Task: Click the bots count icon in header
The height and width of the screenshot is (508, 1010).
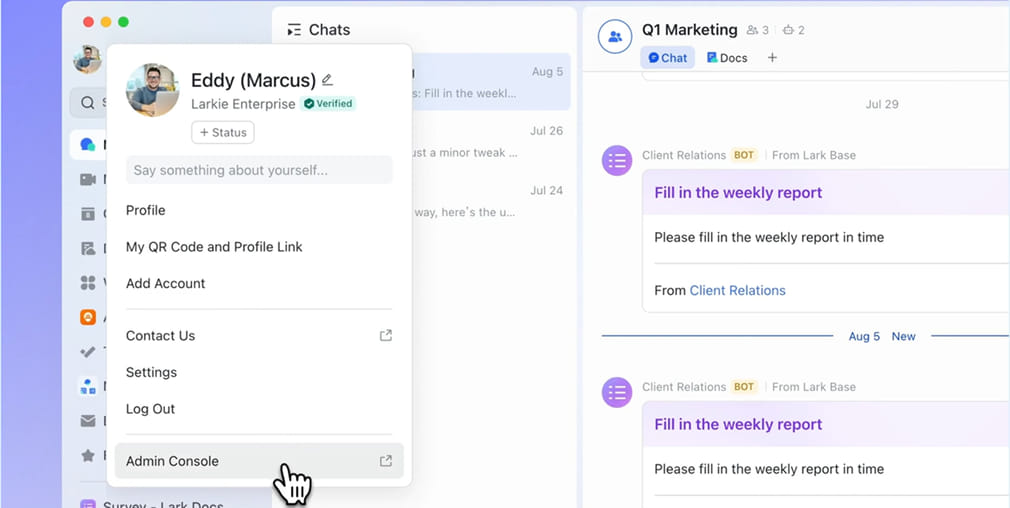Action: [x=794, y=31]
